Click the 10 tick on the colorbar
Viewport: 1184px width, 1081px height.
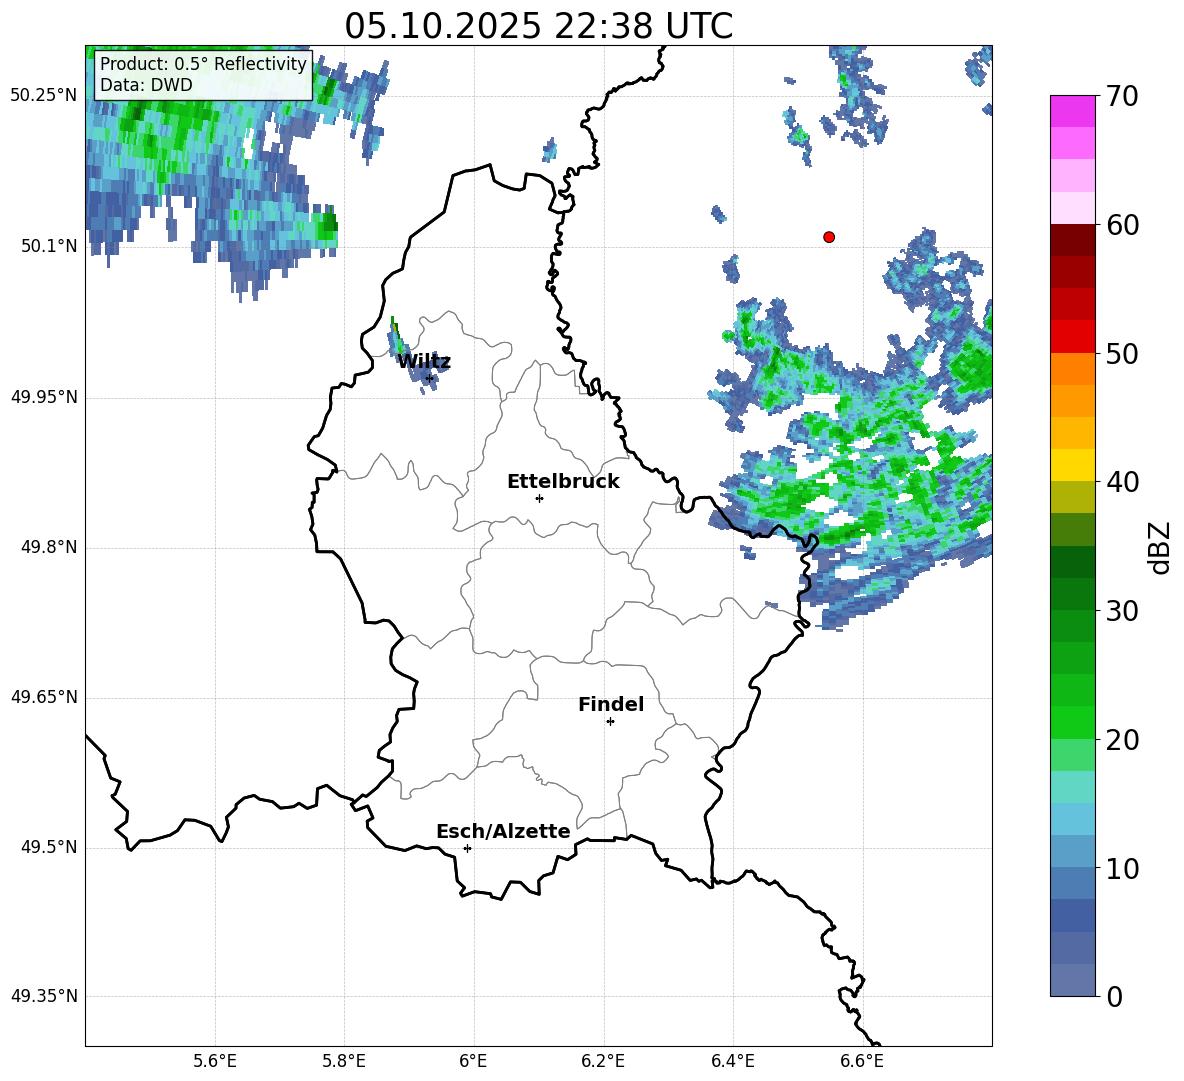1122,868
